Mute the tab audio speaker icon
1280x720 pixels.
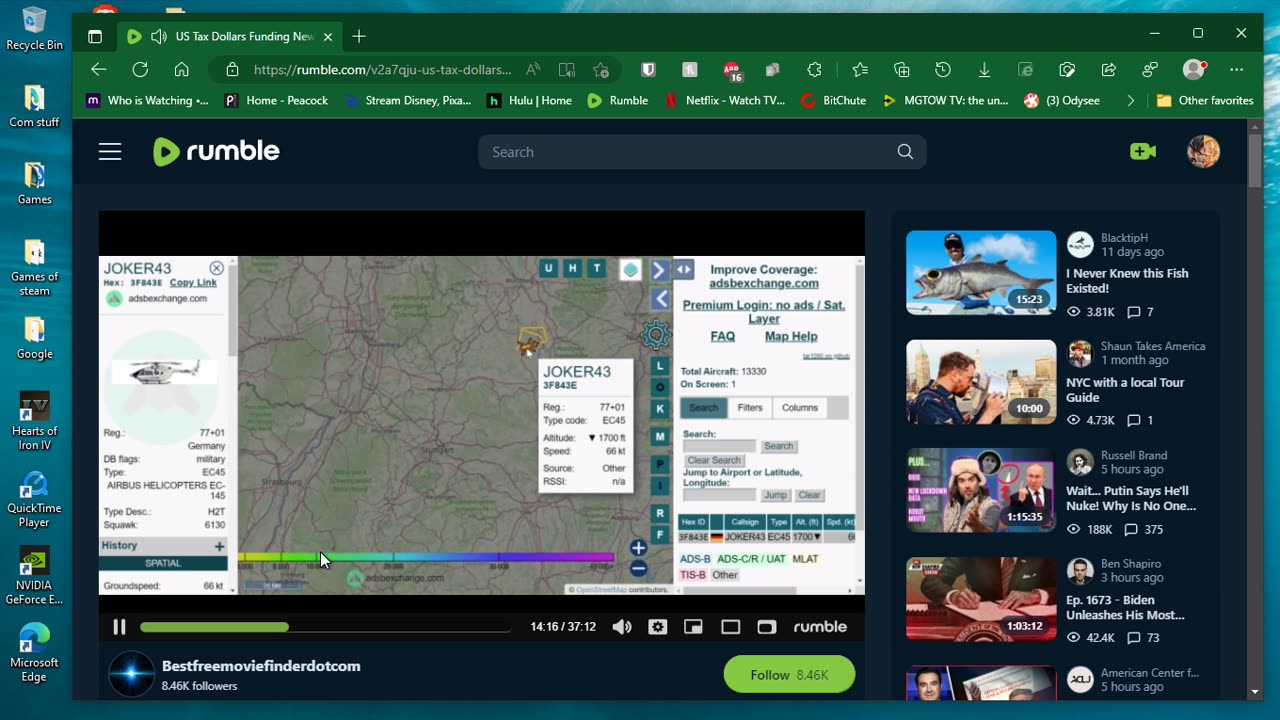158,37
